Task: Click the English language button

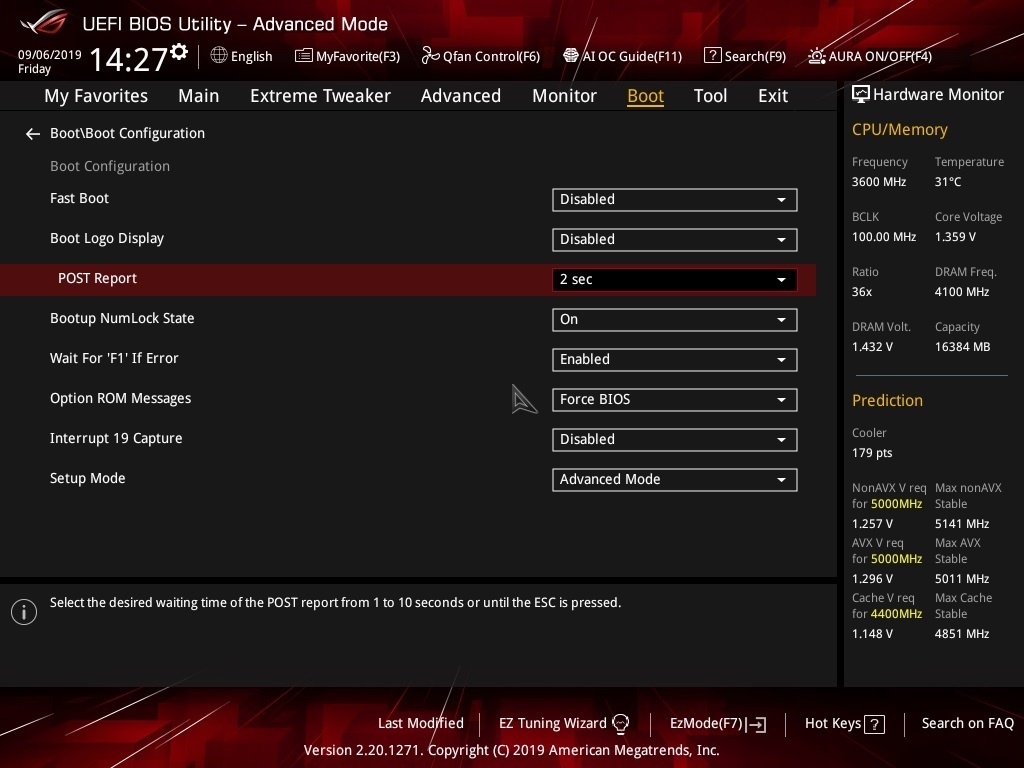Action: coord(242,56)
